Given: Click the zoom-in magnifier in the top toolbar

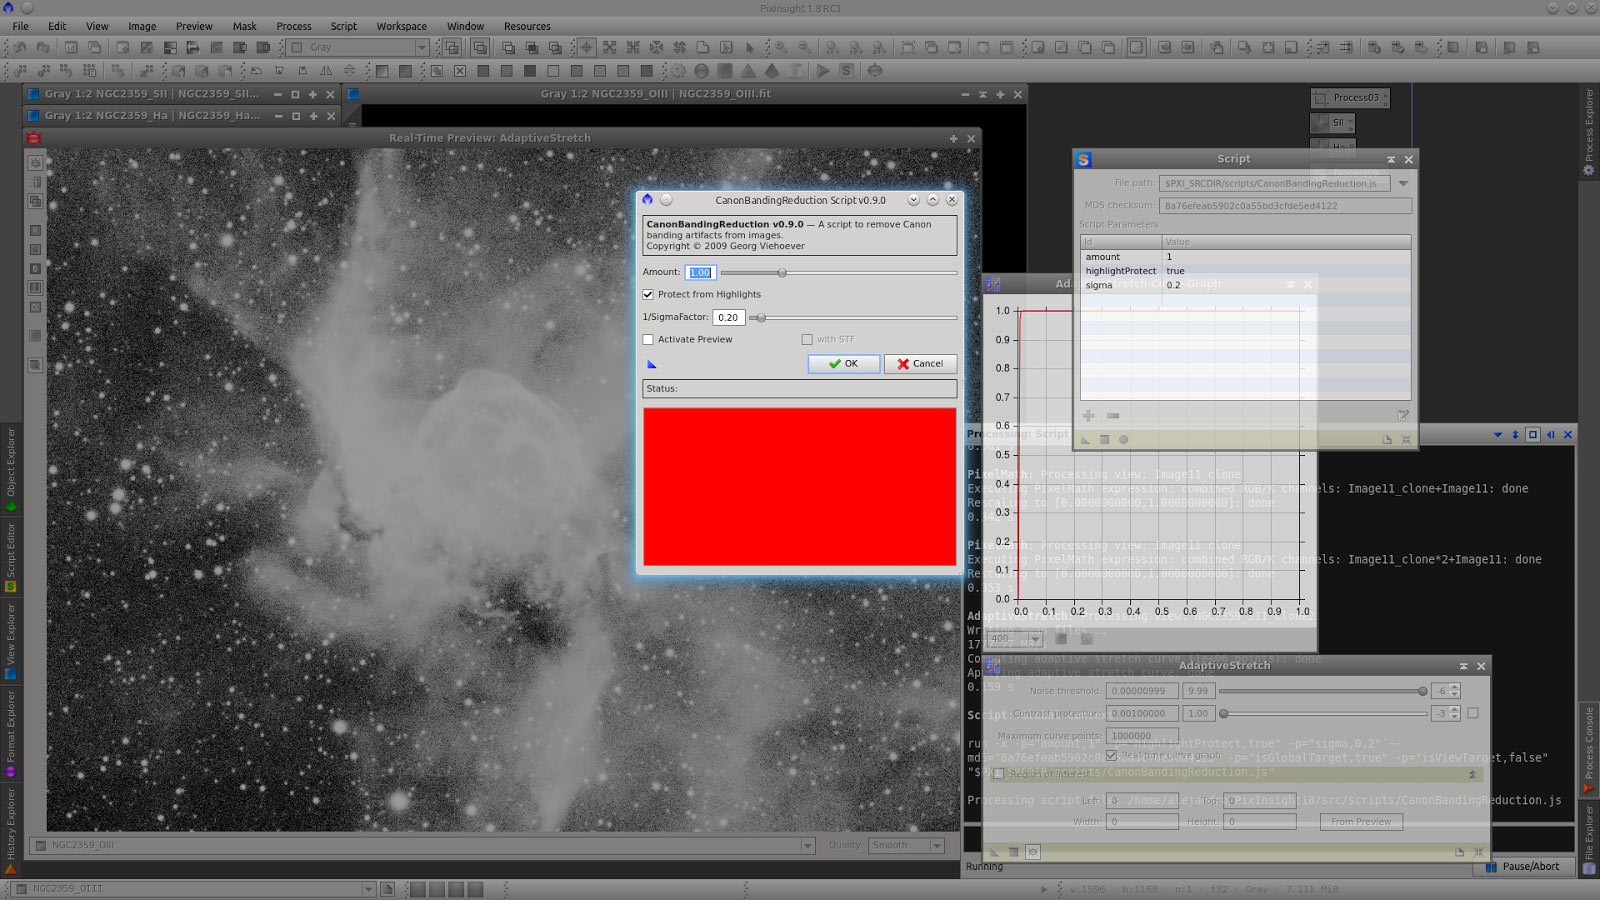Looking at the screenshot, I should pyautogui.click(x=781, y=47).
